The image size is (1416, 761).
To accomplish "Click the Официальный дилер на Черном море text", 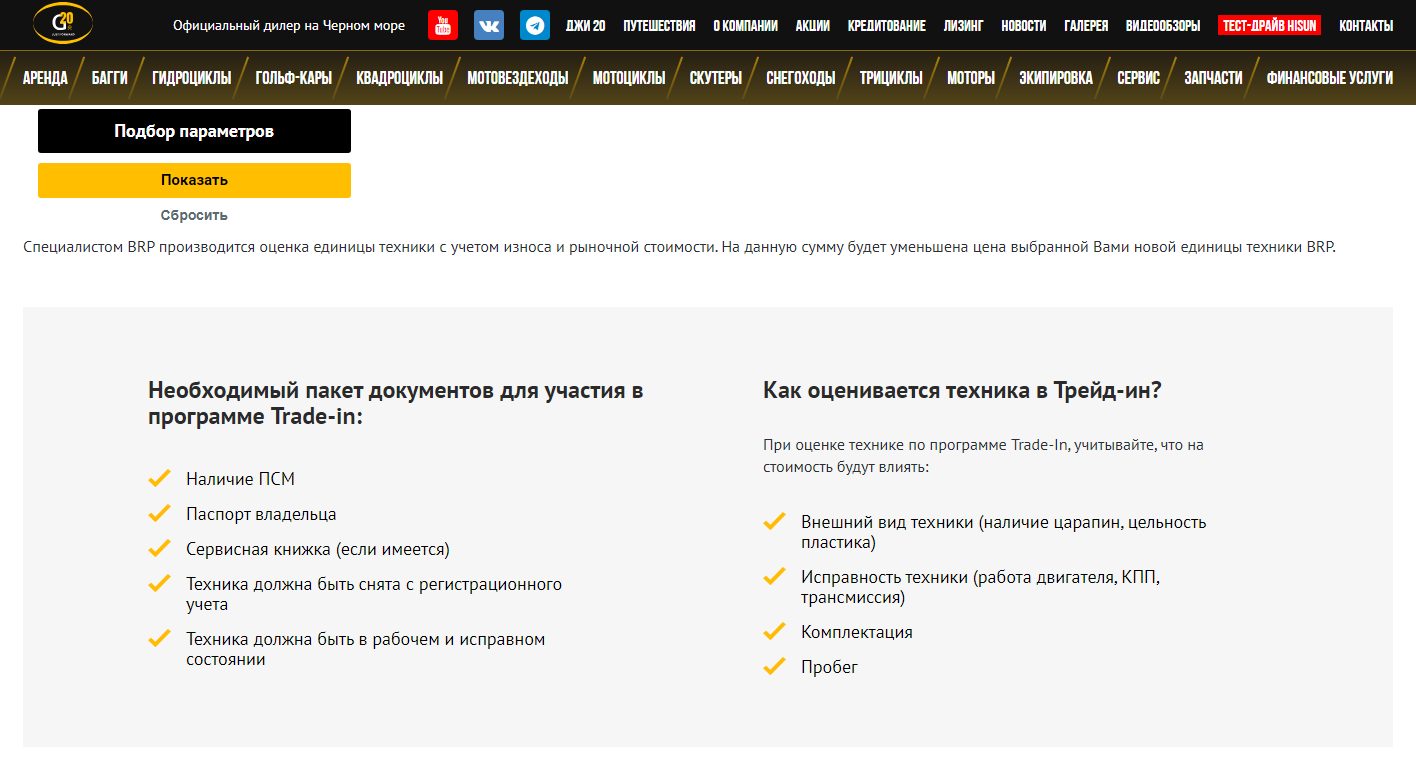I will 289,26.
